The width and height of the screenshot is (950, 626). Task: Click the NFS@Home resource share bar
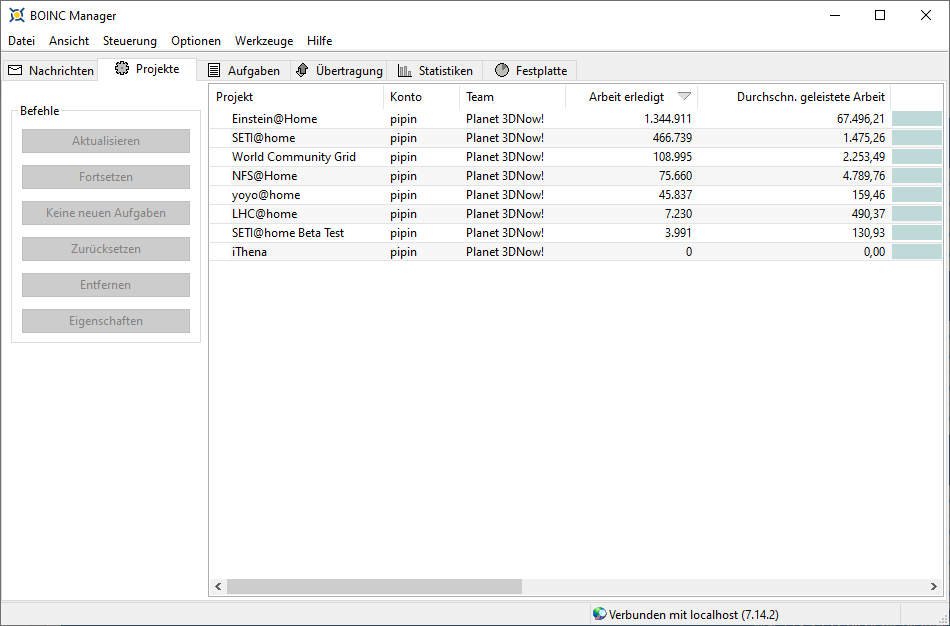917,176
